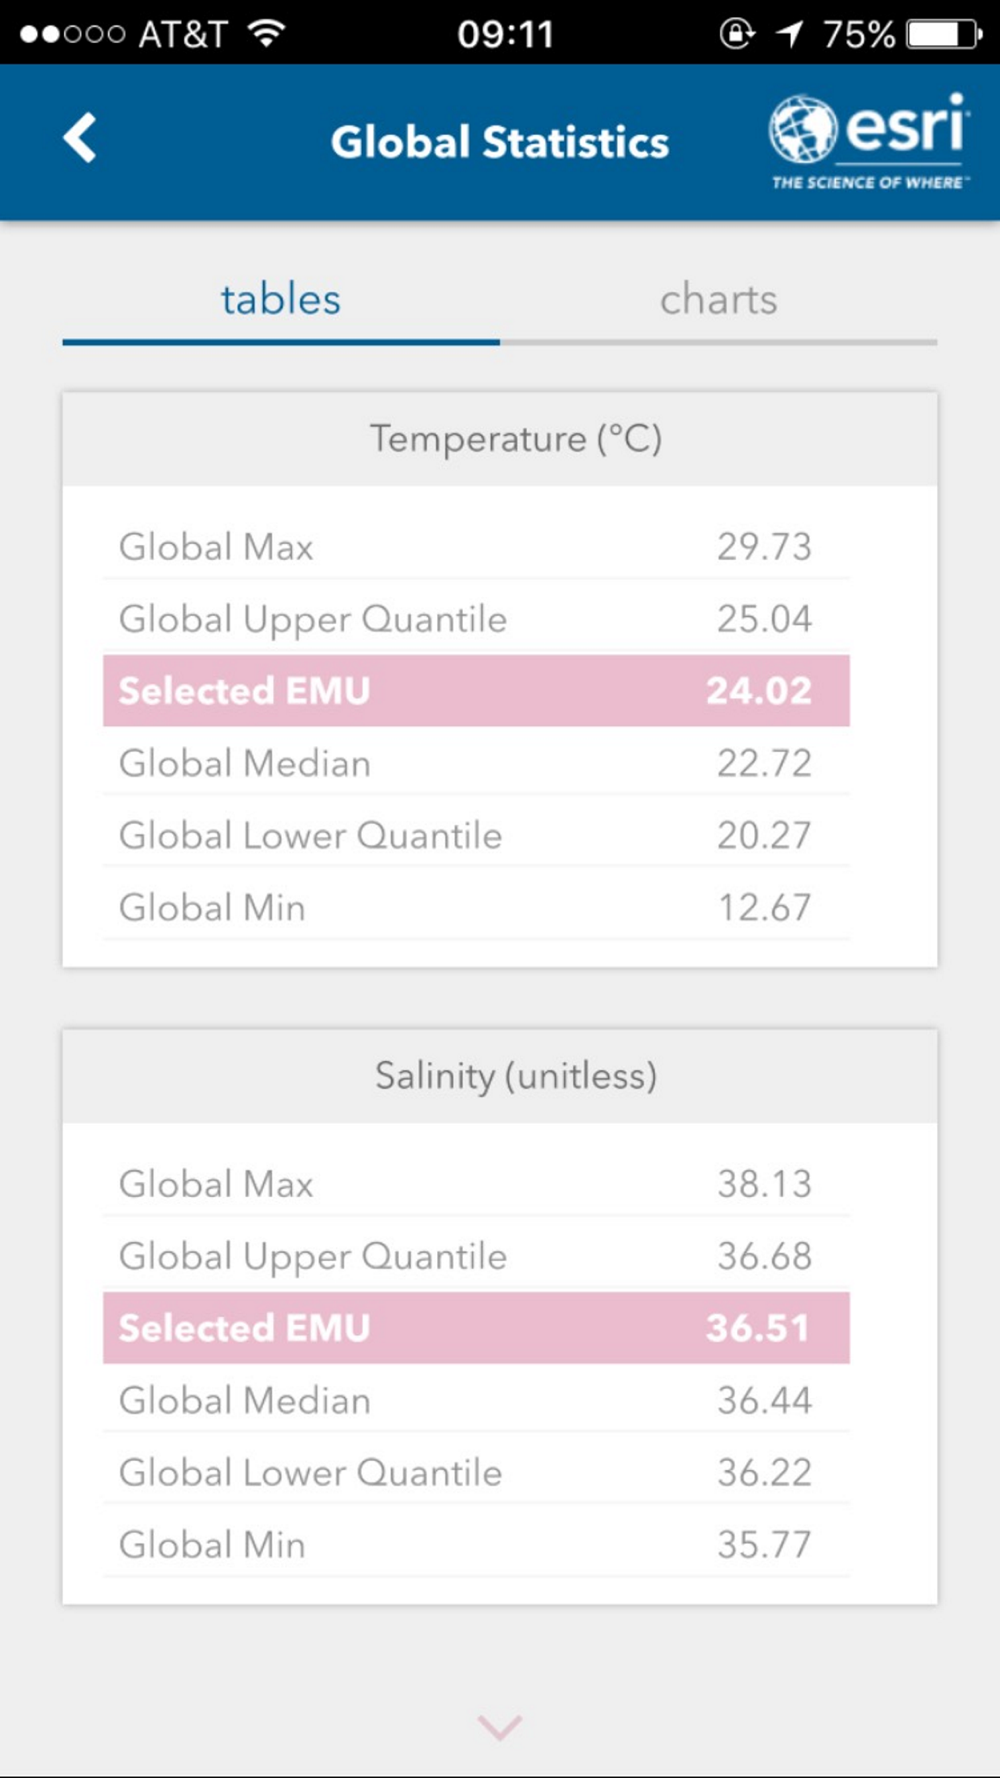Image resolution: width=1000 pixels, height=1778 pixels.
Task: Select Selected EMU salinity row
Action: pos(476,1328)
